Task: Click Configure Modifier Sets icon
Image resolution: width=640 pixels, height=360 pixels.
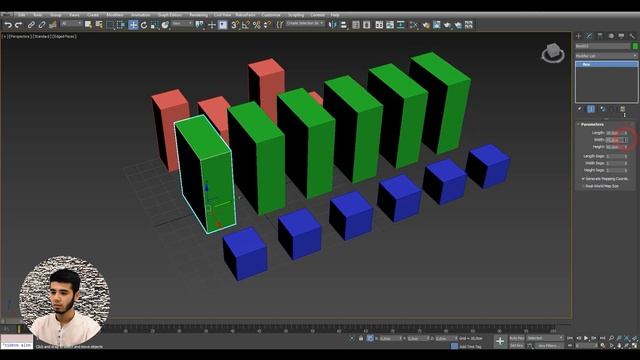Action: pyautogui.click(x=623, y=109)
